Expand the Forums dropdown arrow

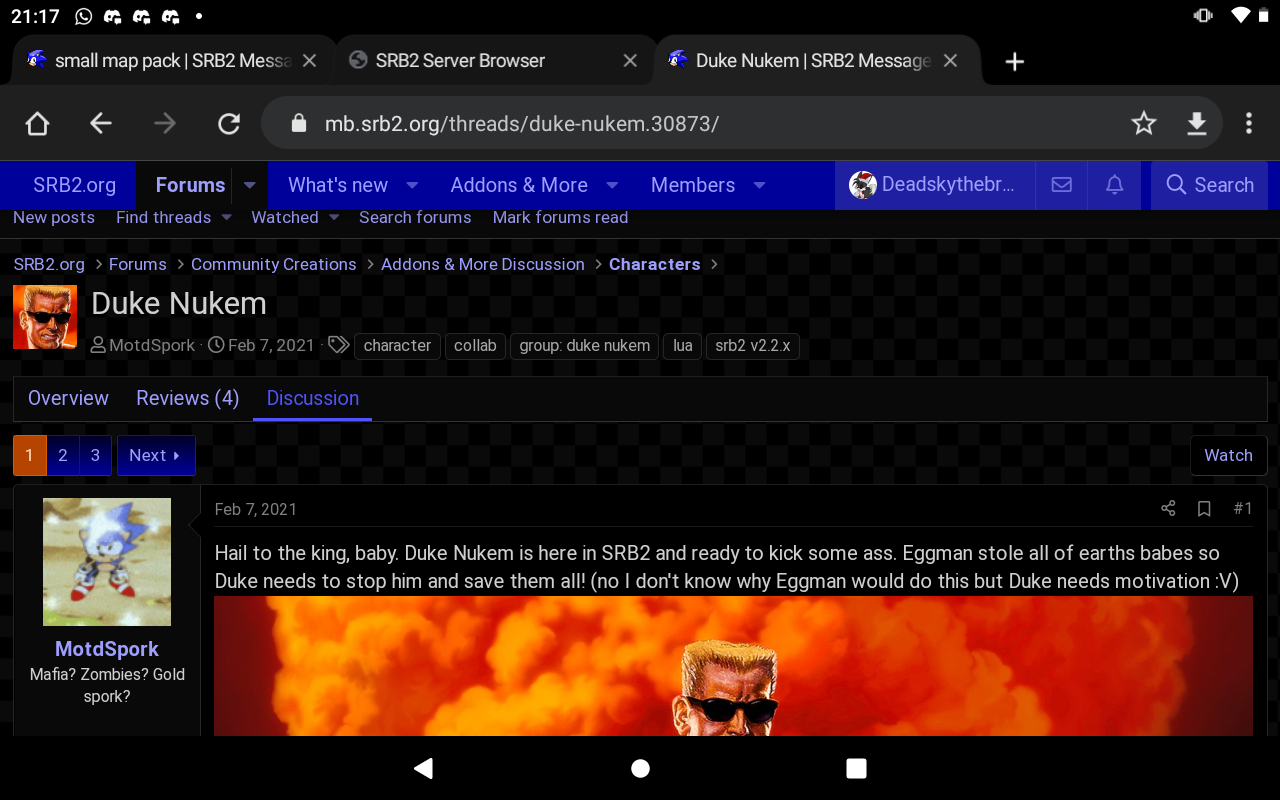point(250,185)
